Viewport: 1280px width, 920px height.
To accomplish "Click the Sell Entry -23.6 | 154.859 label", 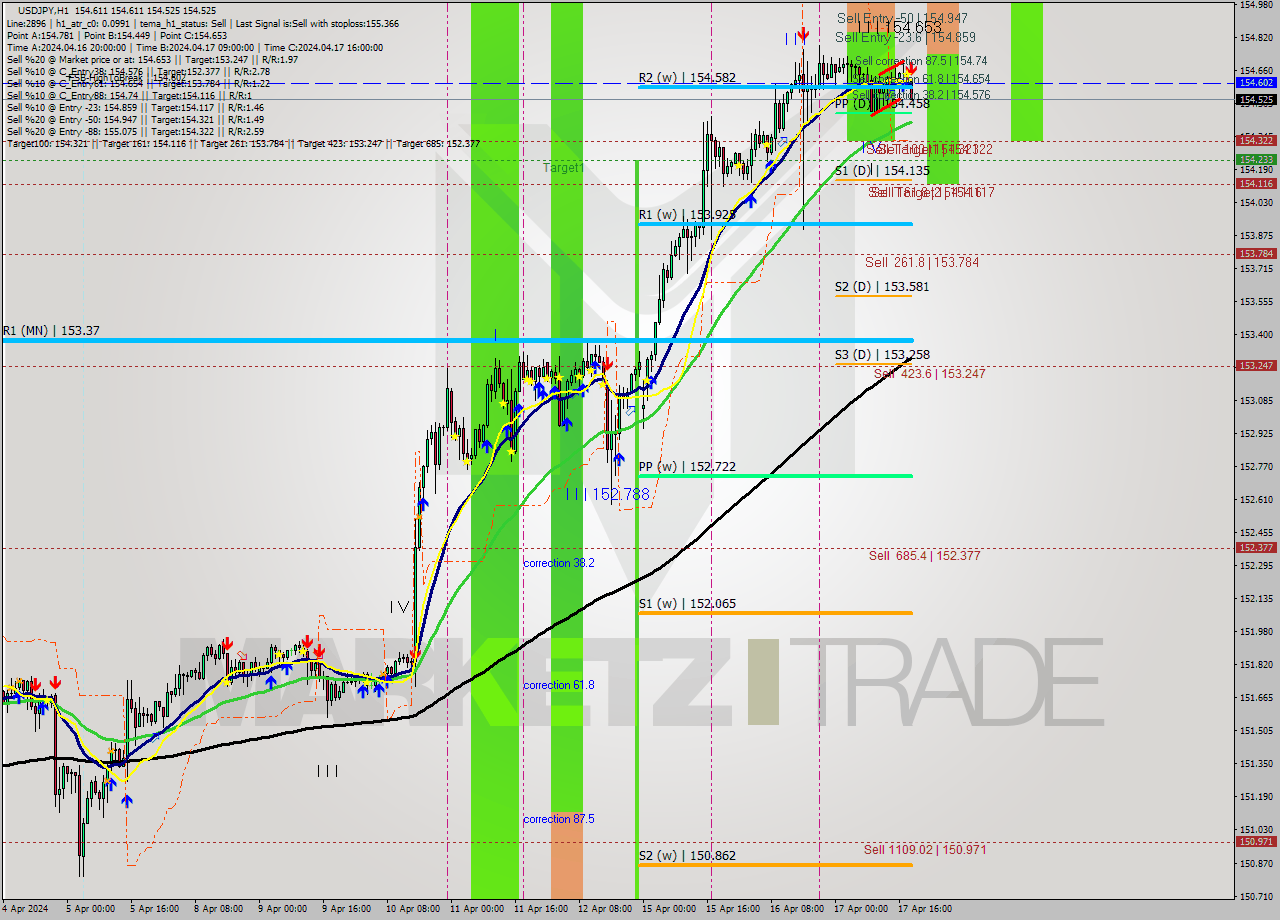I will coord(905,37).
